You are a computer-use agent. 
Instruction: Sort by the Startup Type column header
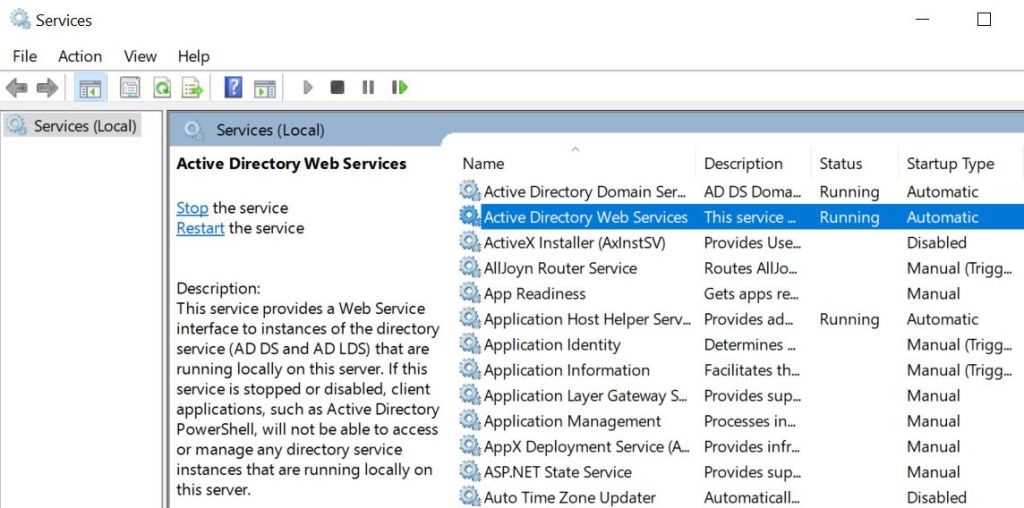(x=950, y=164)
